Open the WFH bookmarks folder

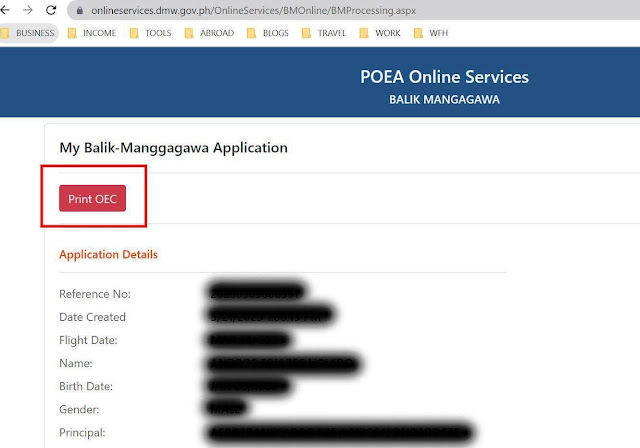pyautogui.click(x=431, y=33)
